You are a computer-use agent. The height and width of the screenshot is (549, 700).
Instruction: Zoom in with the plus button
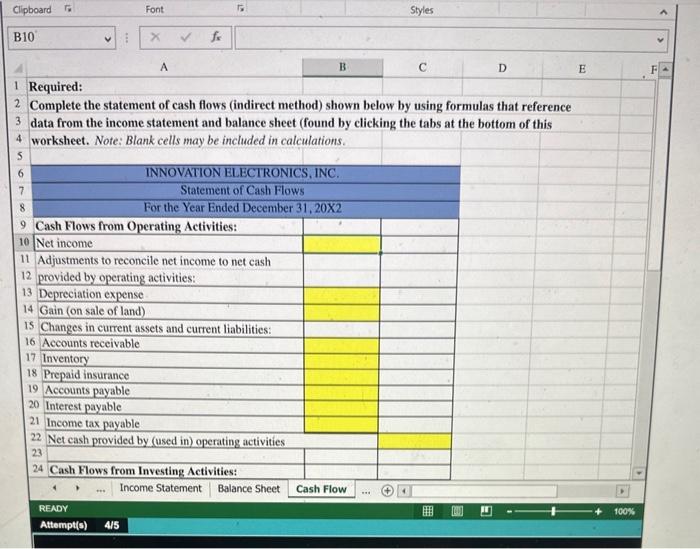[x=598, y=512]
